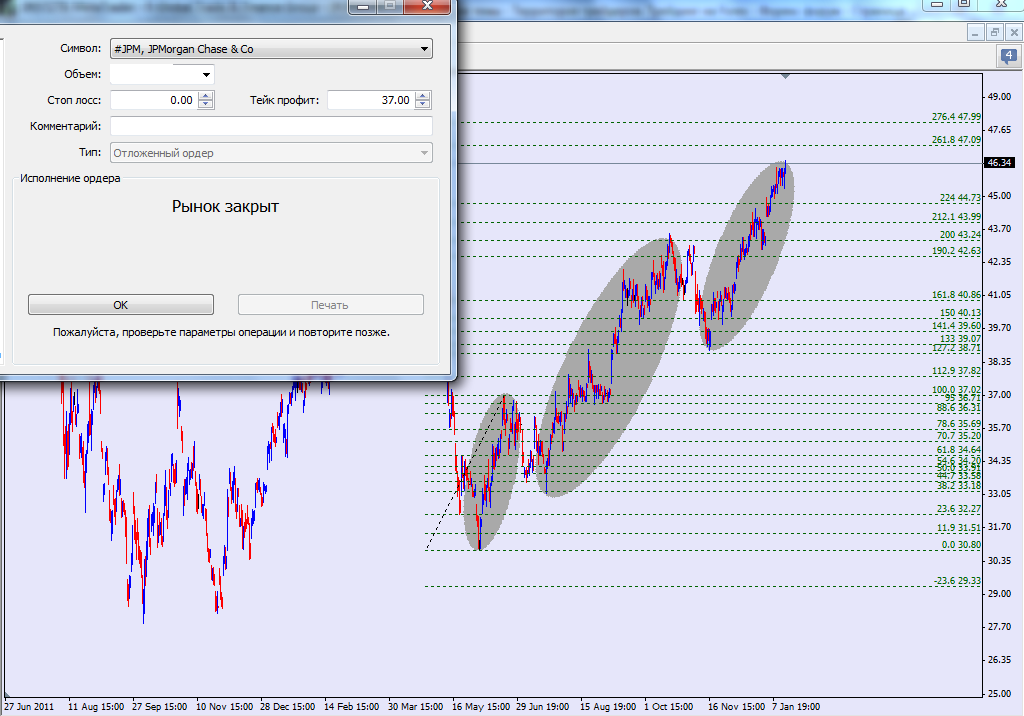Viewport: 1024px width, 716px height.
Task: Minimize the order dialog window
Action: 363,6
